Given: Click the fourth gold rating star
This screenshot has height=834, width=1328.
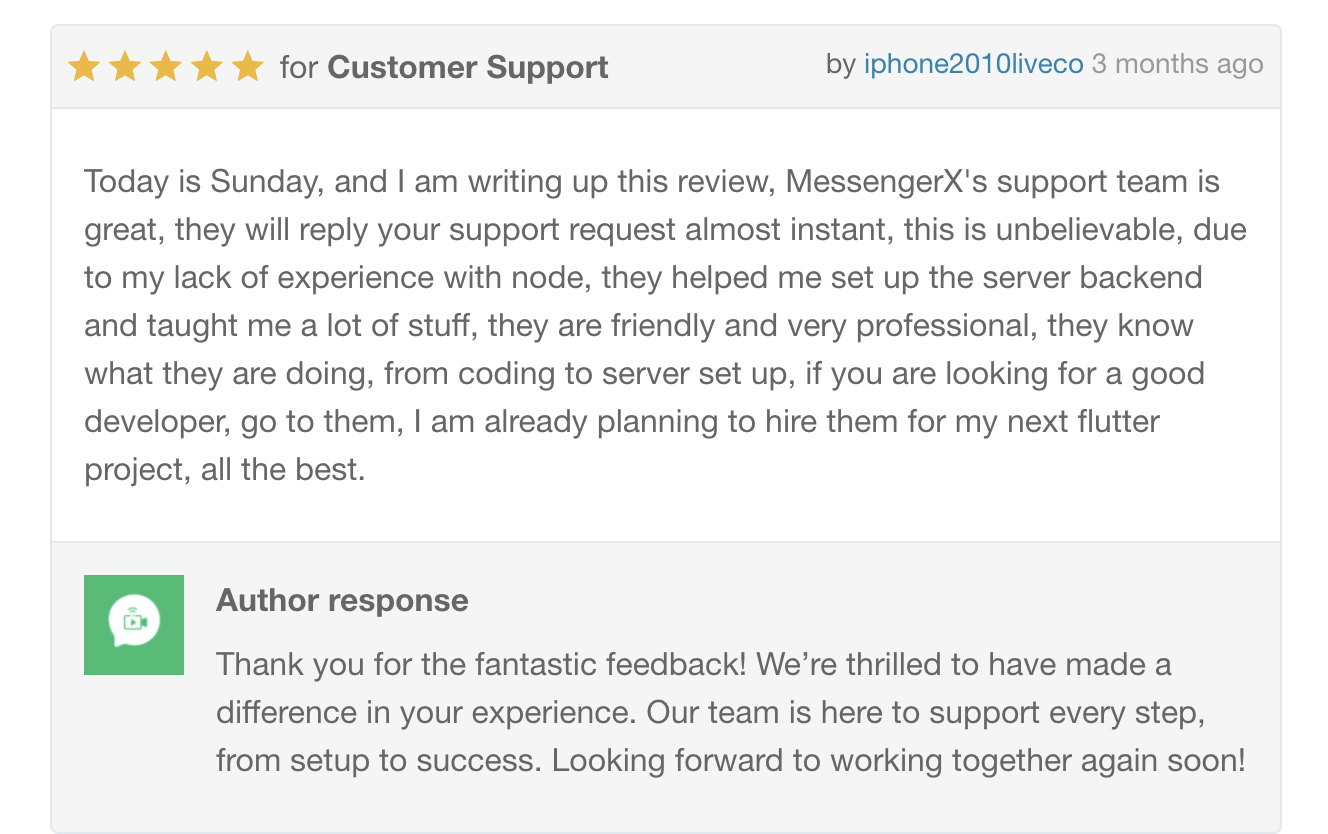Looking at the screenshot, I should pos(206,68).
